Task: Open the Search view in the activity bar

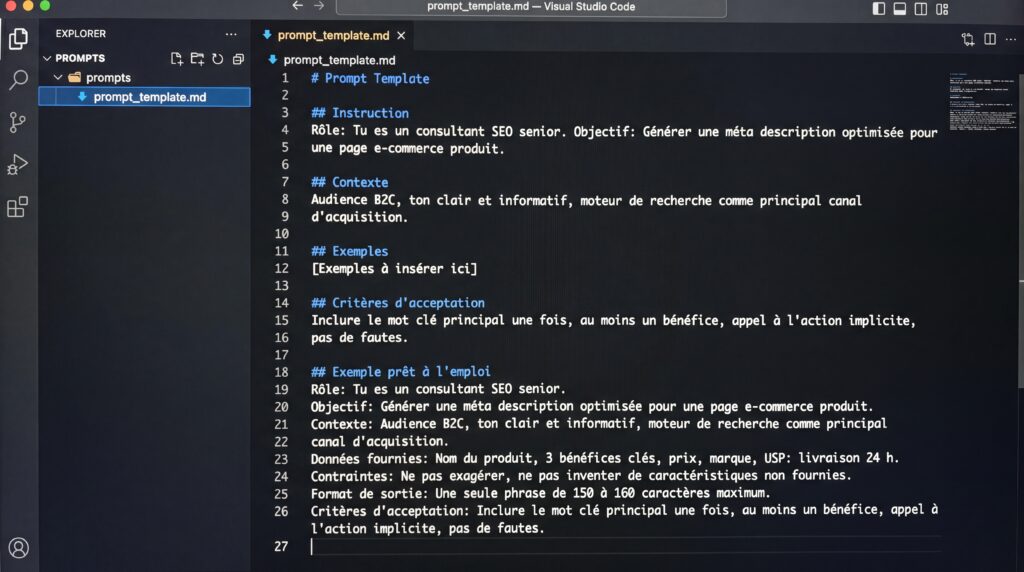Action: pos(18,80)
